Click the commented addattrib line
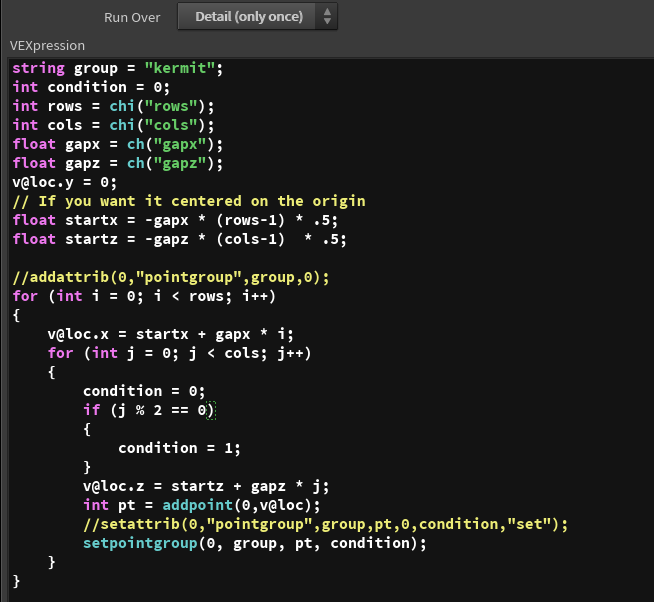 click(x=170, y=277)
